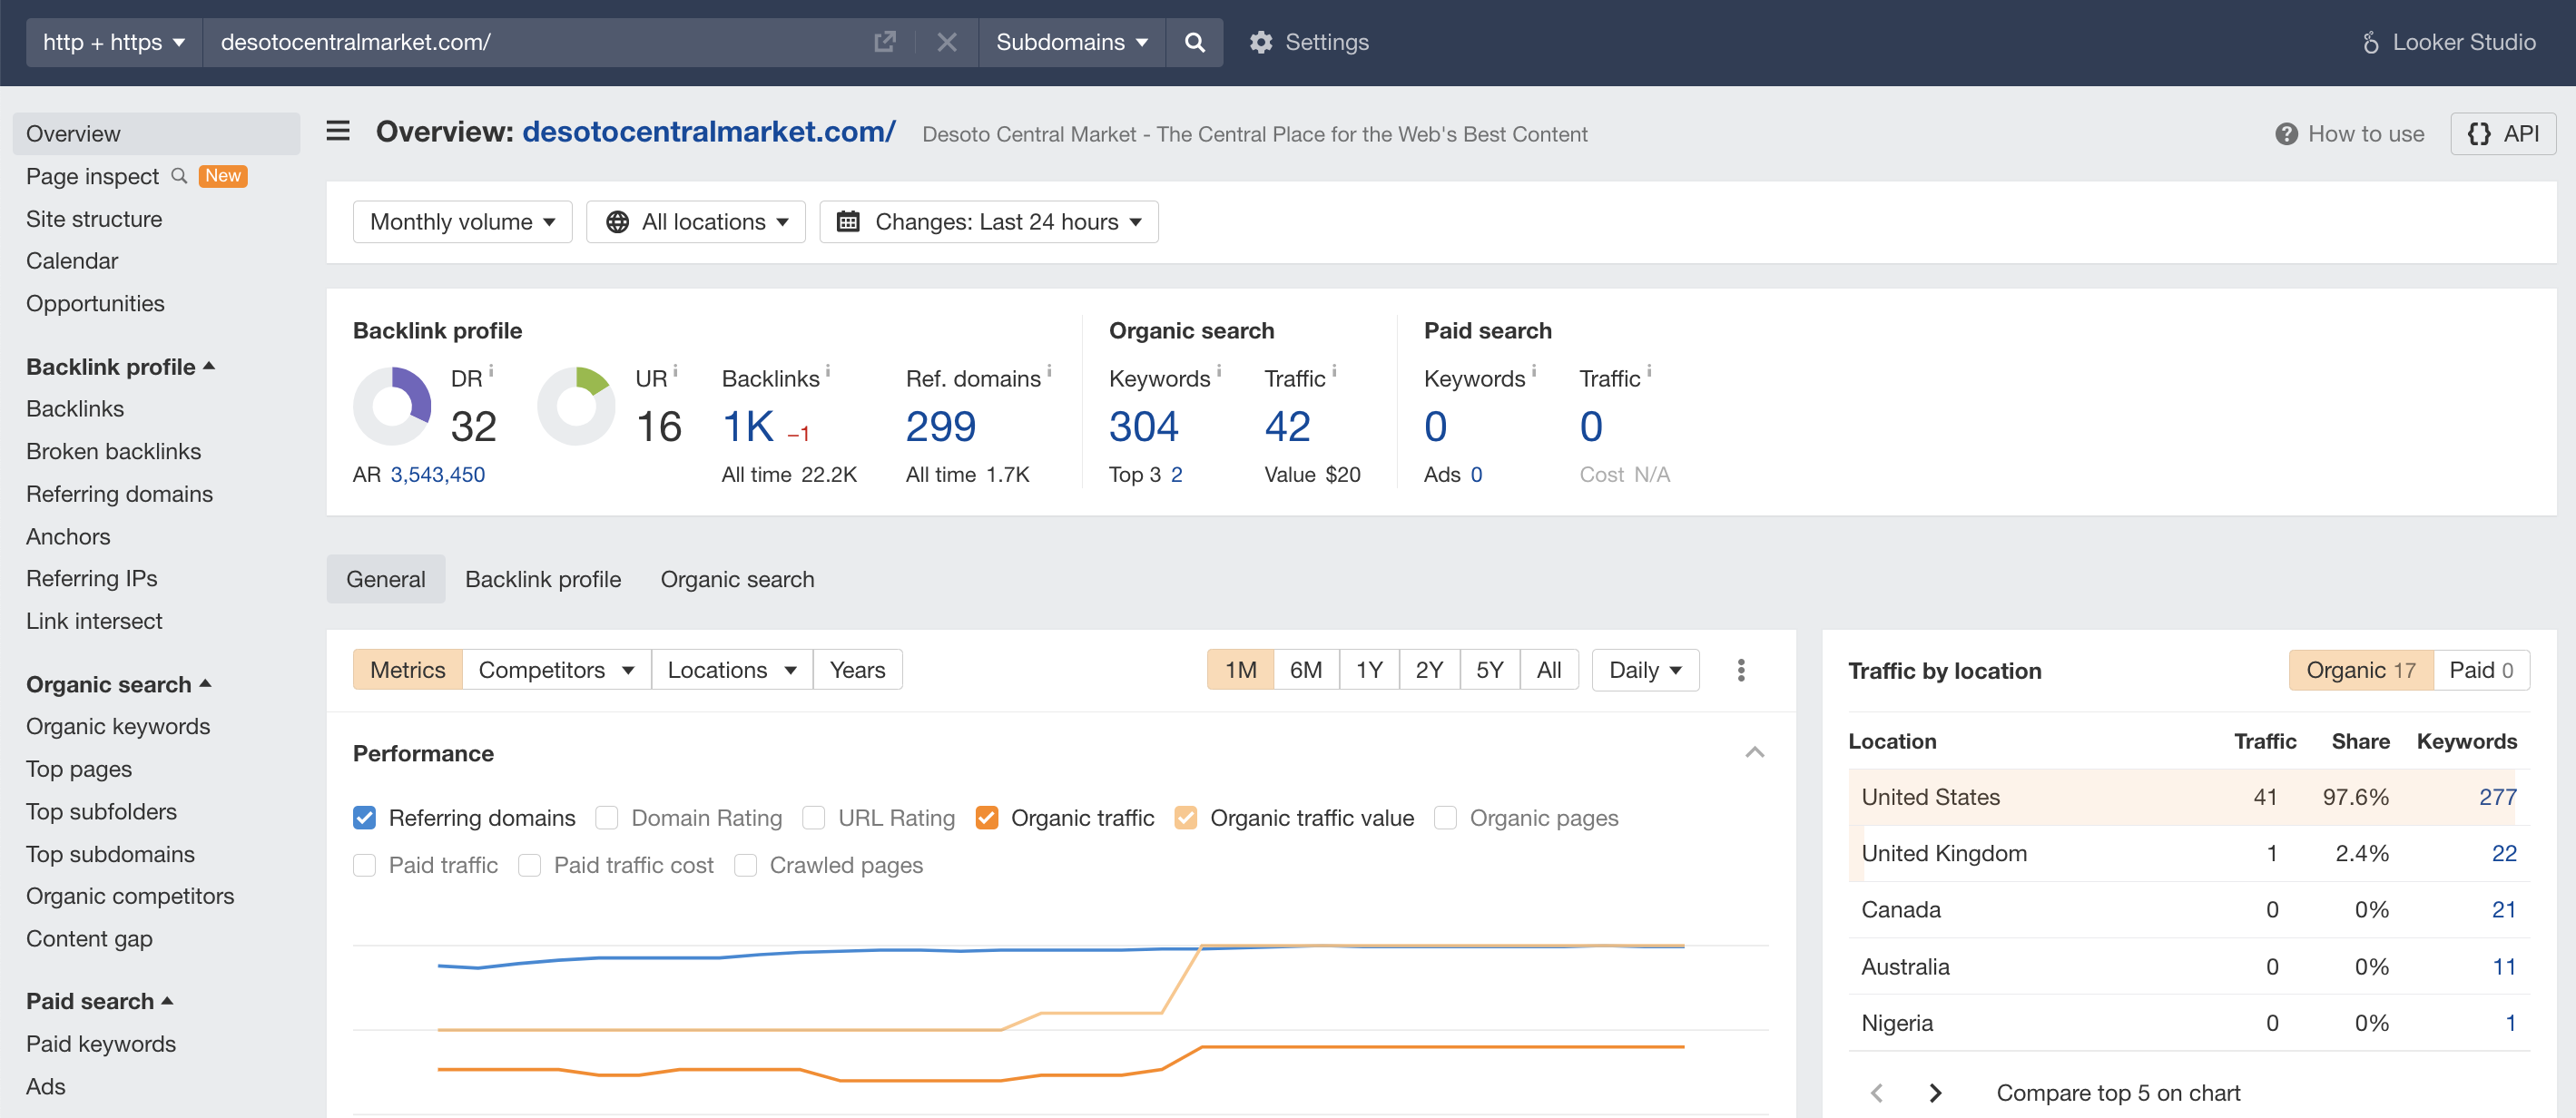Enable the Domain Rating checkbox
This screenshot has width=2576, height=1118.
pos(607,818)
